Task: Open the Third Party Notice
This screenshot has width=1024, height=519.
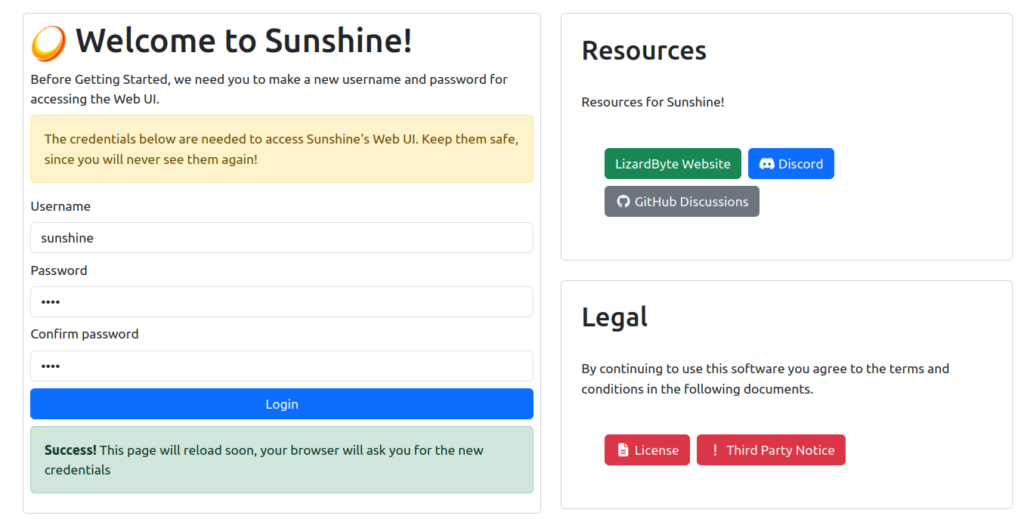Action: 771,450
